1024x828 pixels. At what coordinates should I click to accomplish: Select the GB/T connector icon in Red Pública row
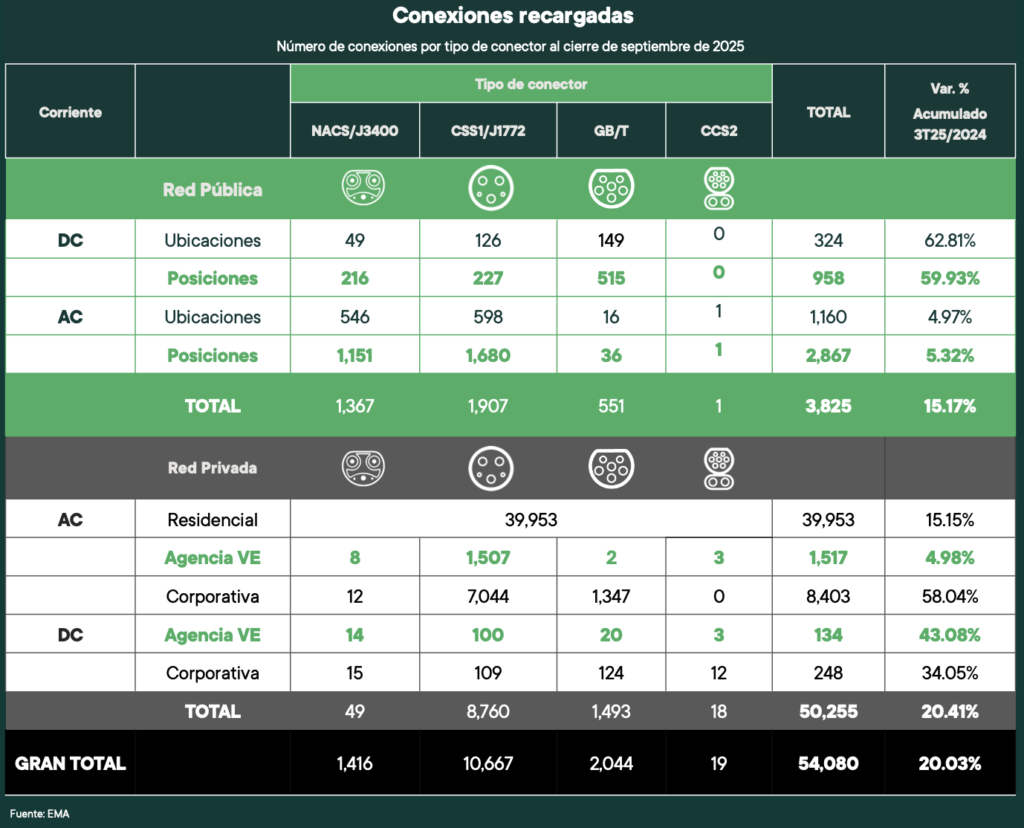[x=611, y=188]
